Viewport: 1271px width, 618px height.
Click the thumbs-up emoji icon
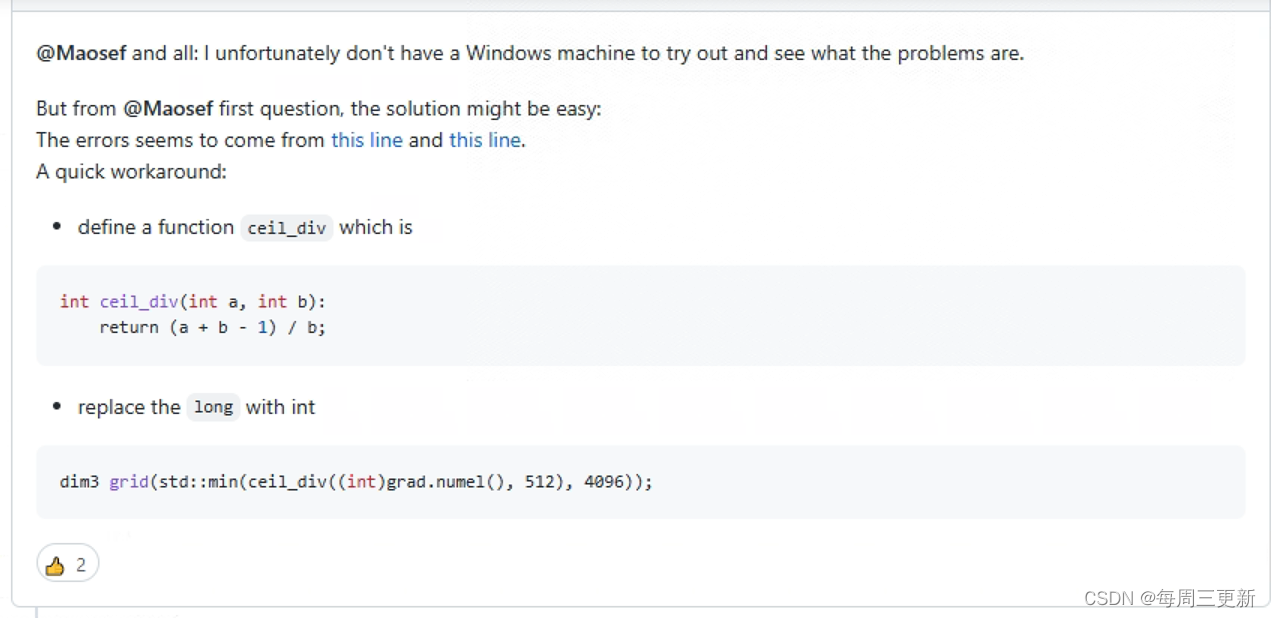(56, 563)
